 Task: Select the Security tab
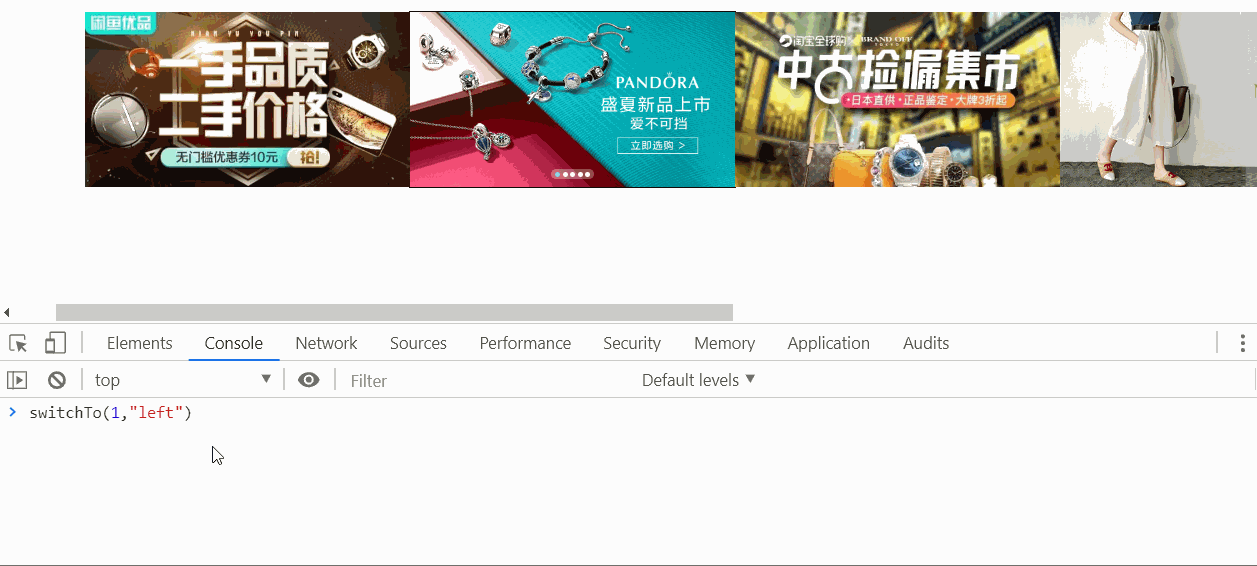(x=632, y=343)
